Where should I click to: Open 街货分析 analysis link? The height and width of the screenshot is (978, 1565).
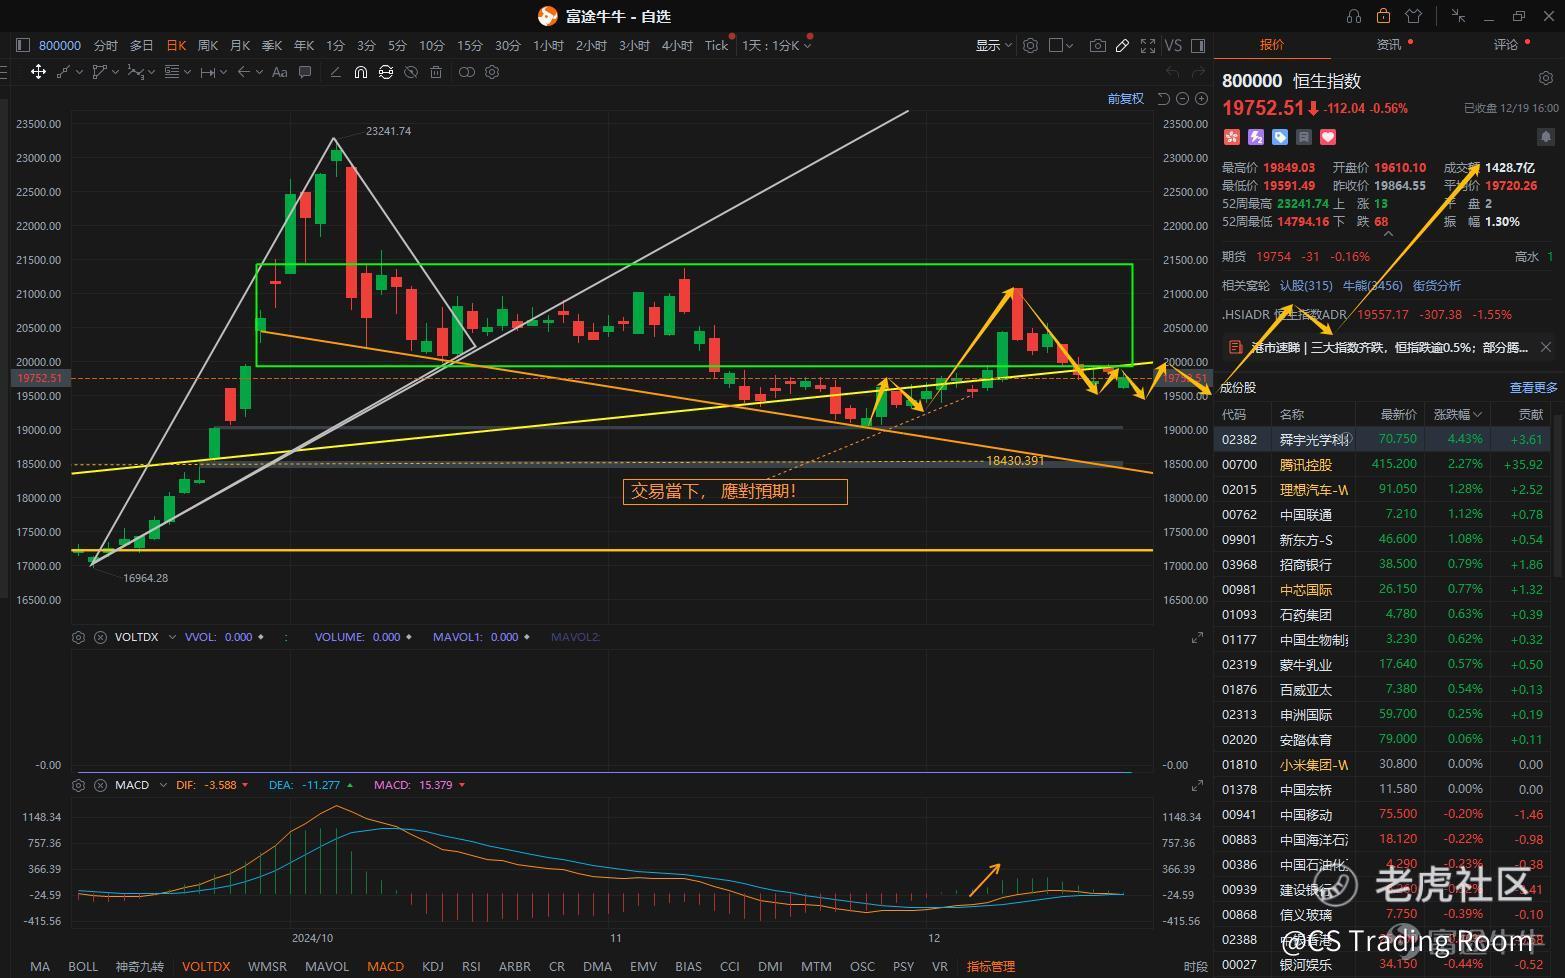tap(1437, 285)
